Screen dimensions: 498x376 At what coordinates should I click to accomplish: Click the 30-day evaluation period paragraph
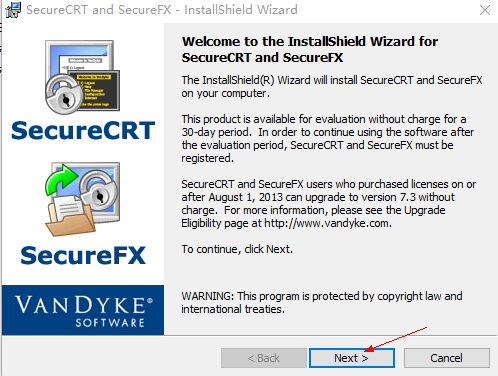click(328, 138)
